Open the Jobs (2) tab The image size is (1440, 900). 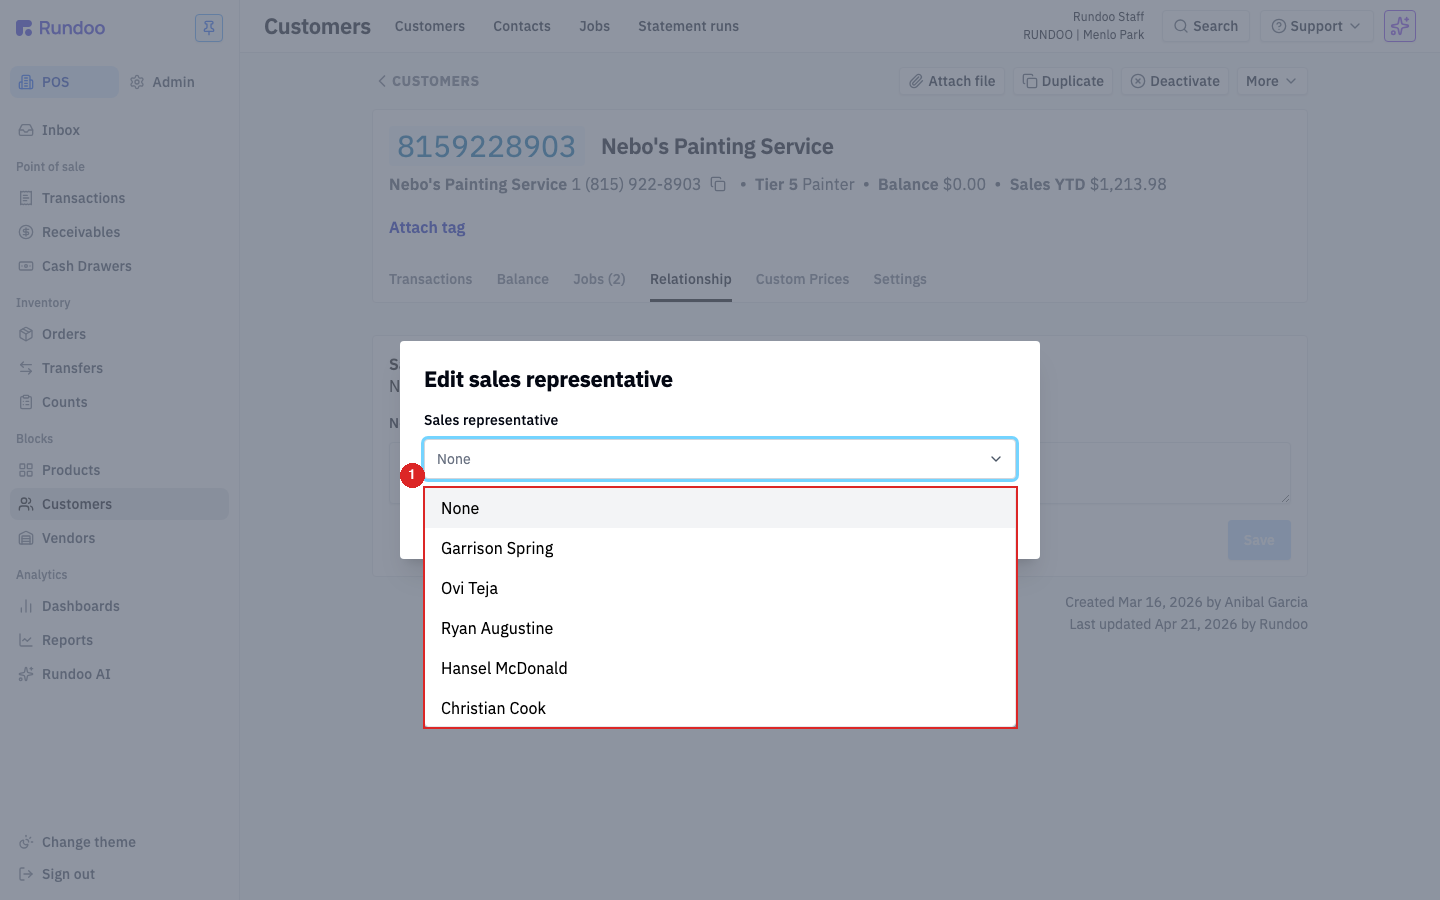point(599,279)
